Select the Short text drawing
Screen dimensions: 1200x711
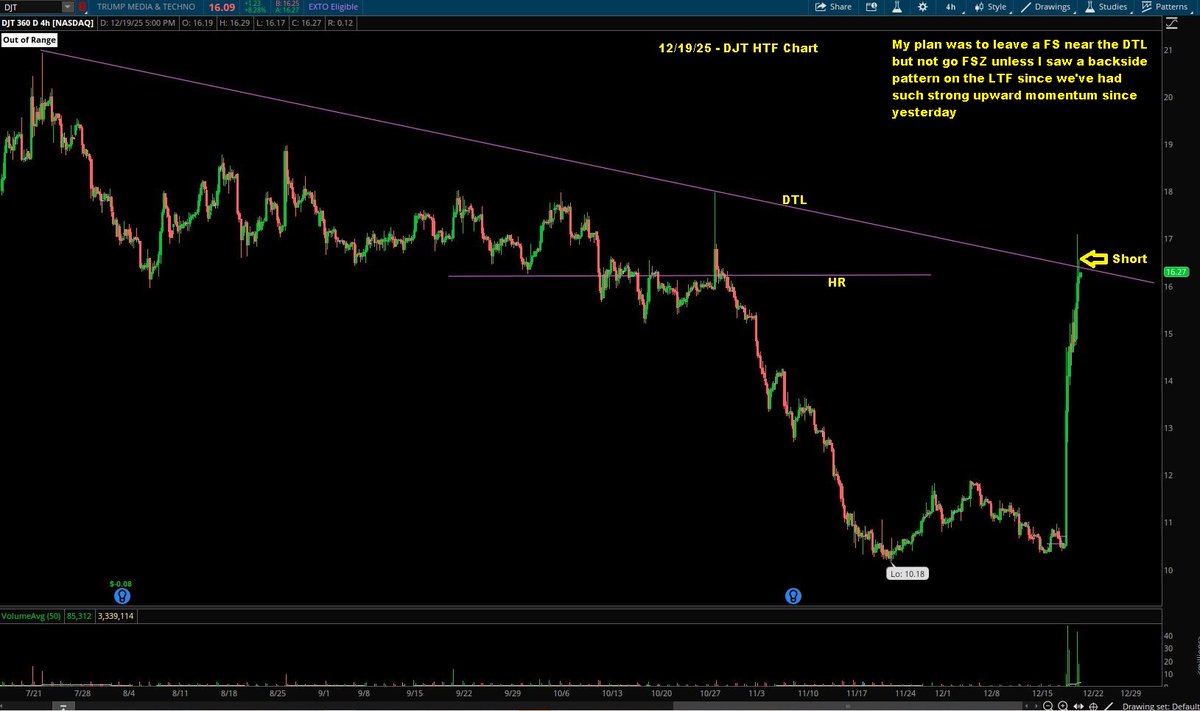[x=1129, y=258]
